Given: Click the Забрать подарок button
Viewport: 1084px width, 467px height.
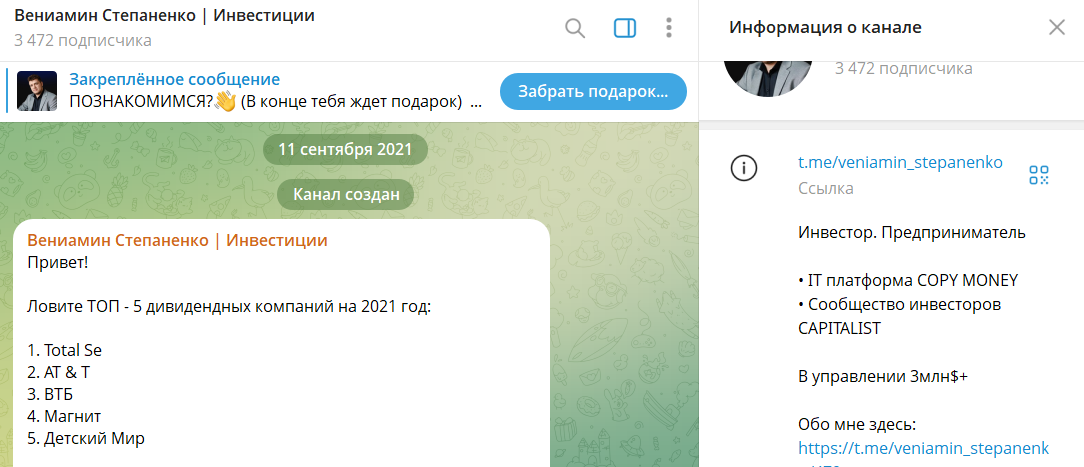Looking at the screenshot, I should point(593,91).
